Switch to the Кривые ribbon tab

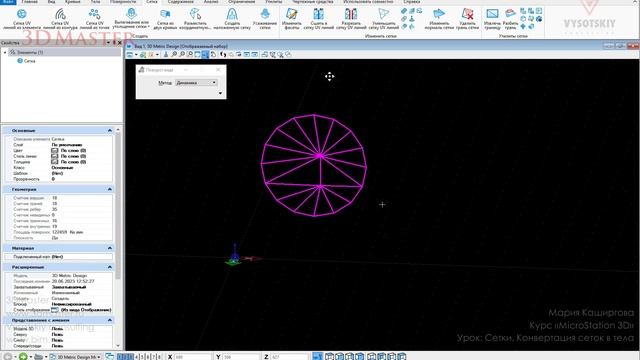click(73, 2)
